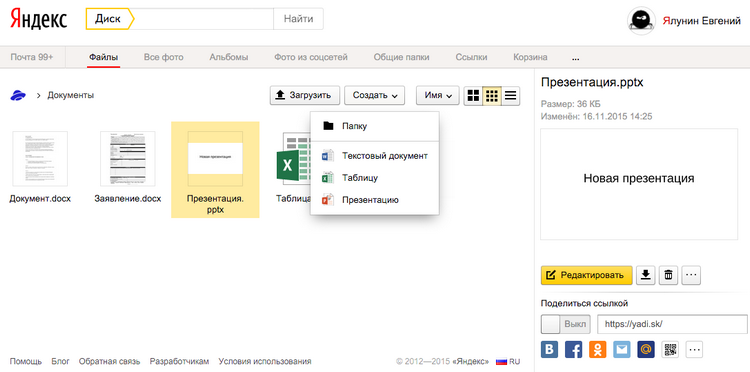Screen dimensions: 750x372
Task: Open the Имя sort dropdown
Action: click(438, 95)
